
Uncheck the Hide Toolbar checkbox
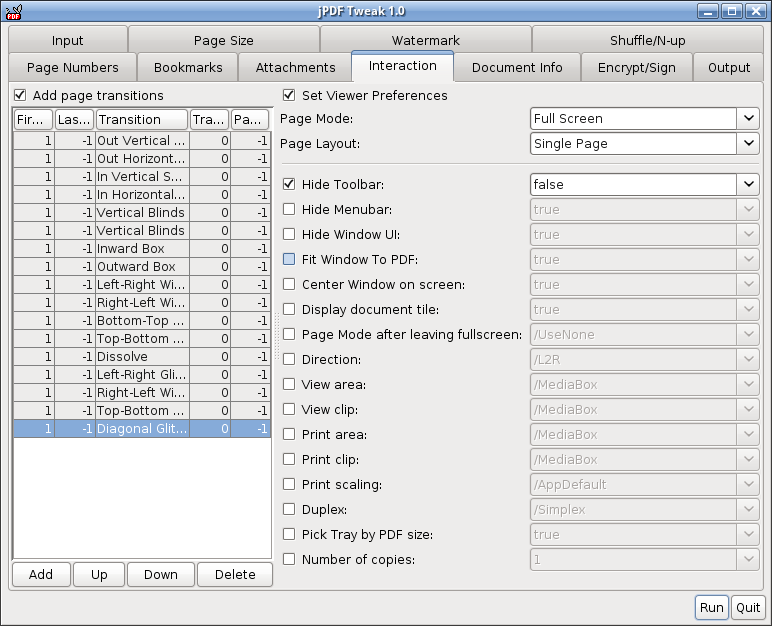289,184
